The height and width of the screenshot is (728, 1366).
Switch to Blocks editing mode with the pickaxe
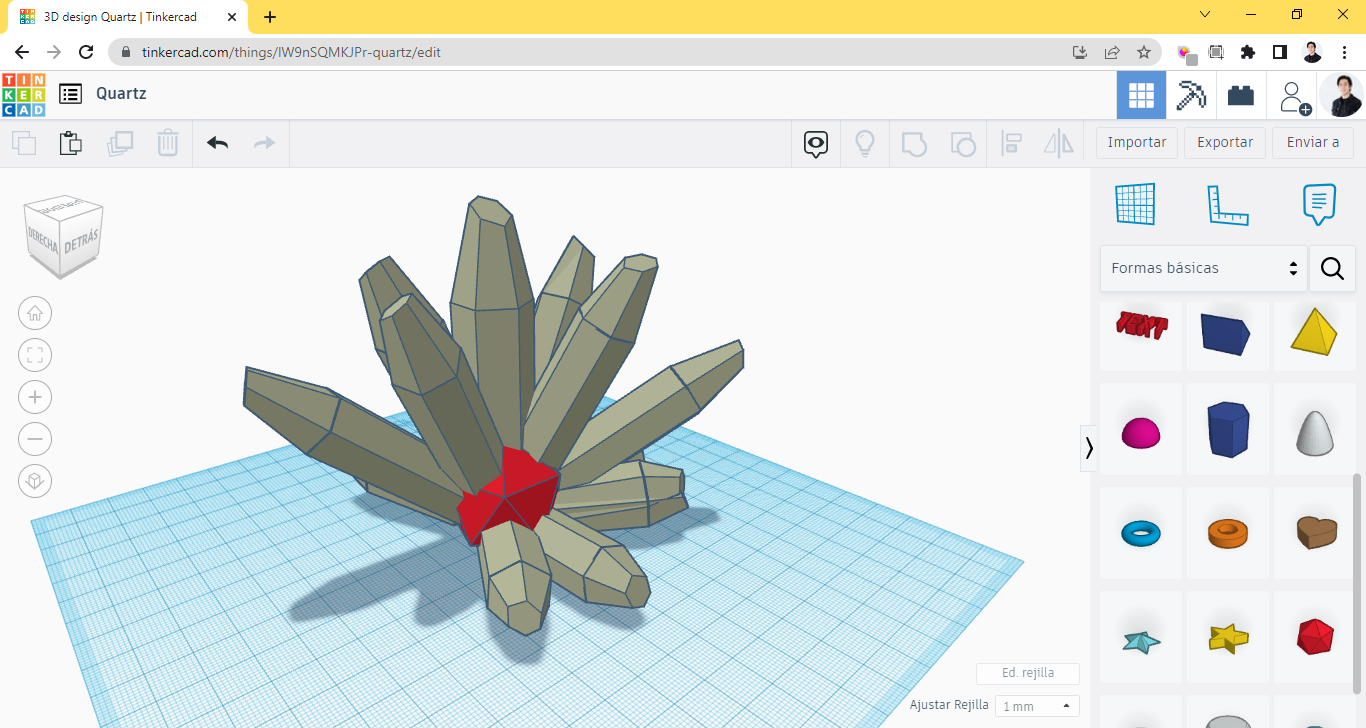click(x=1191, y=93)
